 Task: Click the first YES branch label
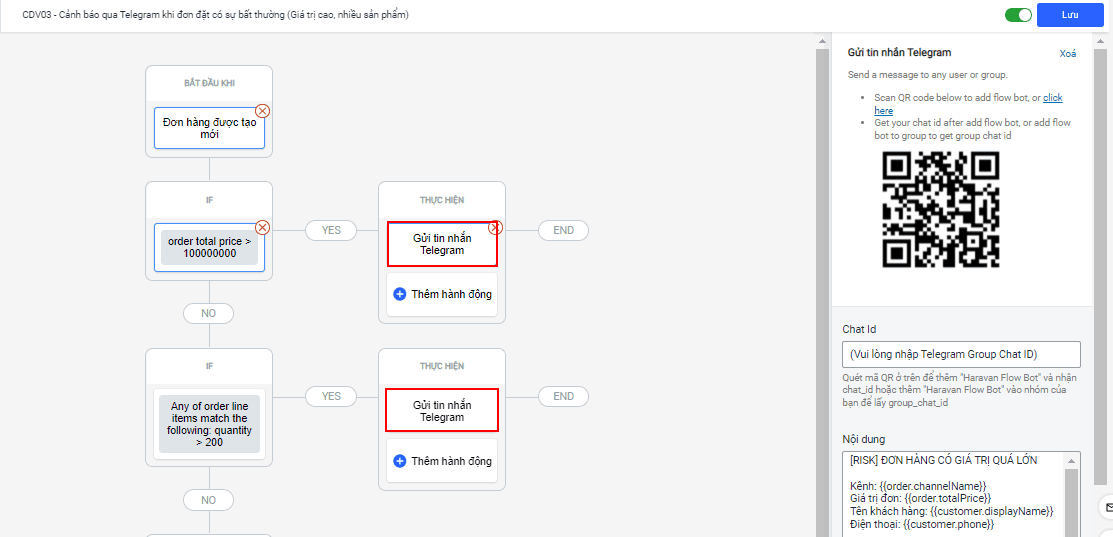[x=331, y=230]
